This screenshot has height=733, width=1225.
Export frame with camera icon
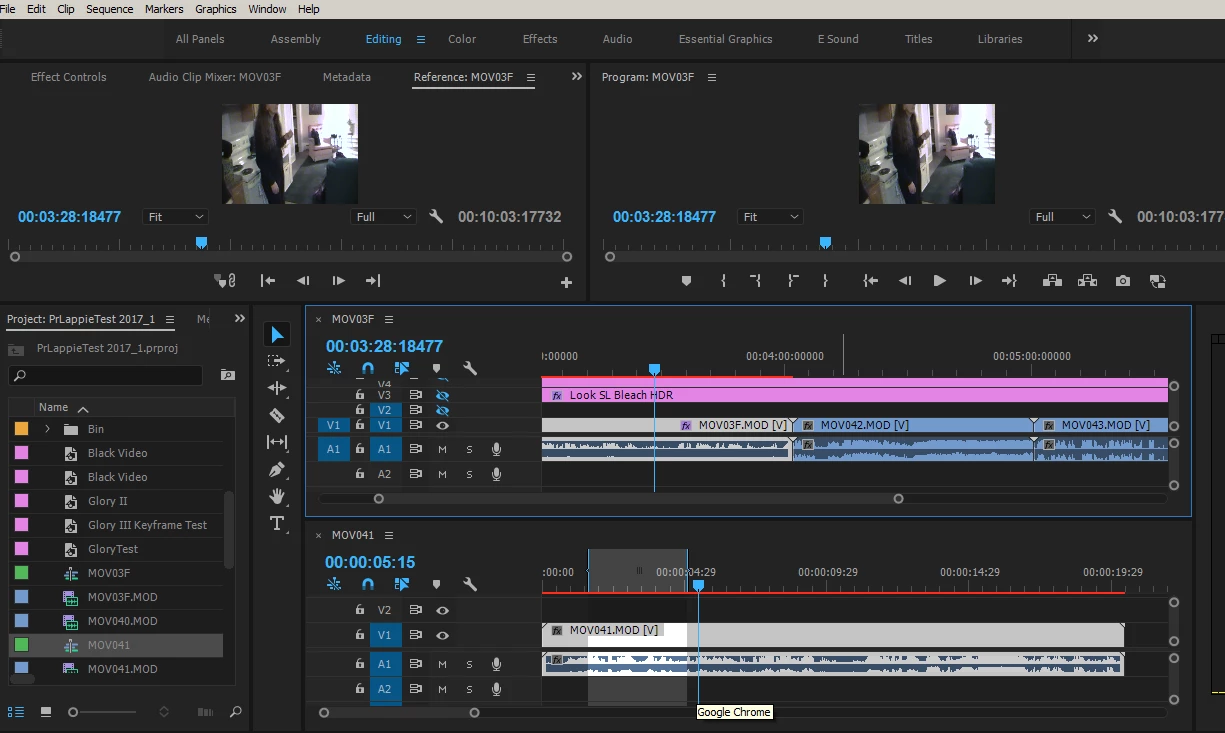tap(1123, 281)
